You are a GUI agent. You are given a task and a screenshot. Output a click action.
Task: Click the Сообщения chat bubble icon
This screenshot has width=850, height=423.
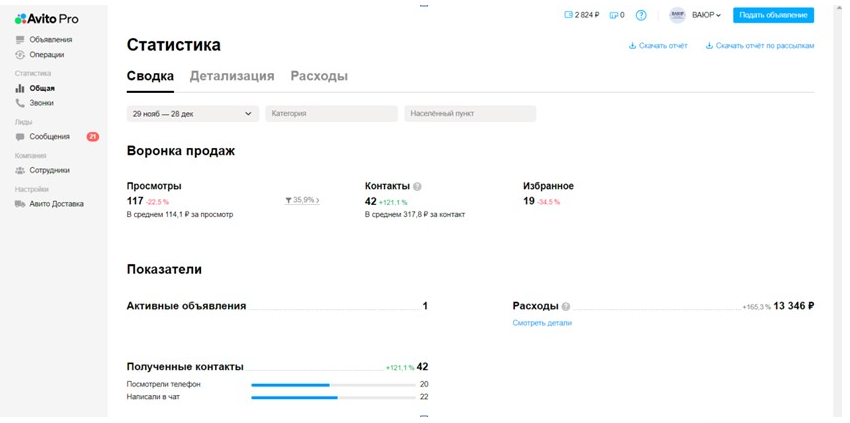click(x=20, y=137)
